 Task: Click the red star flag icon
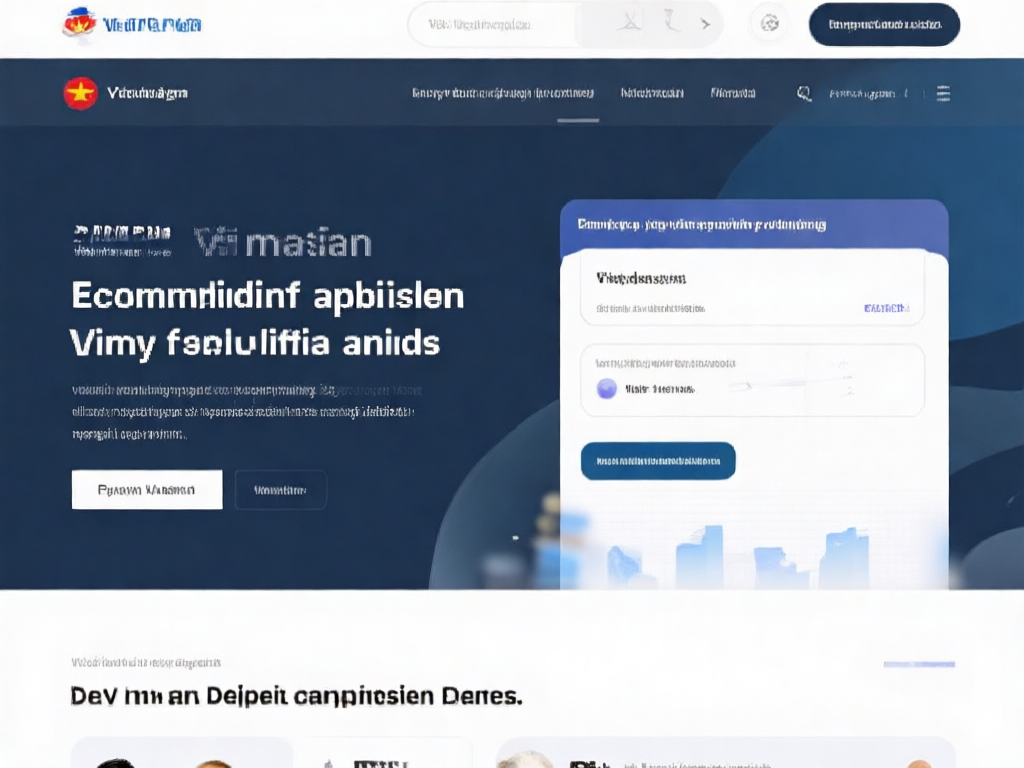pos(80,93)
